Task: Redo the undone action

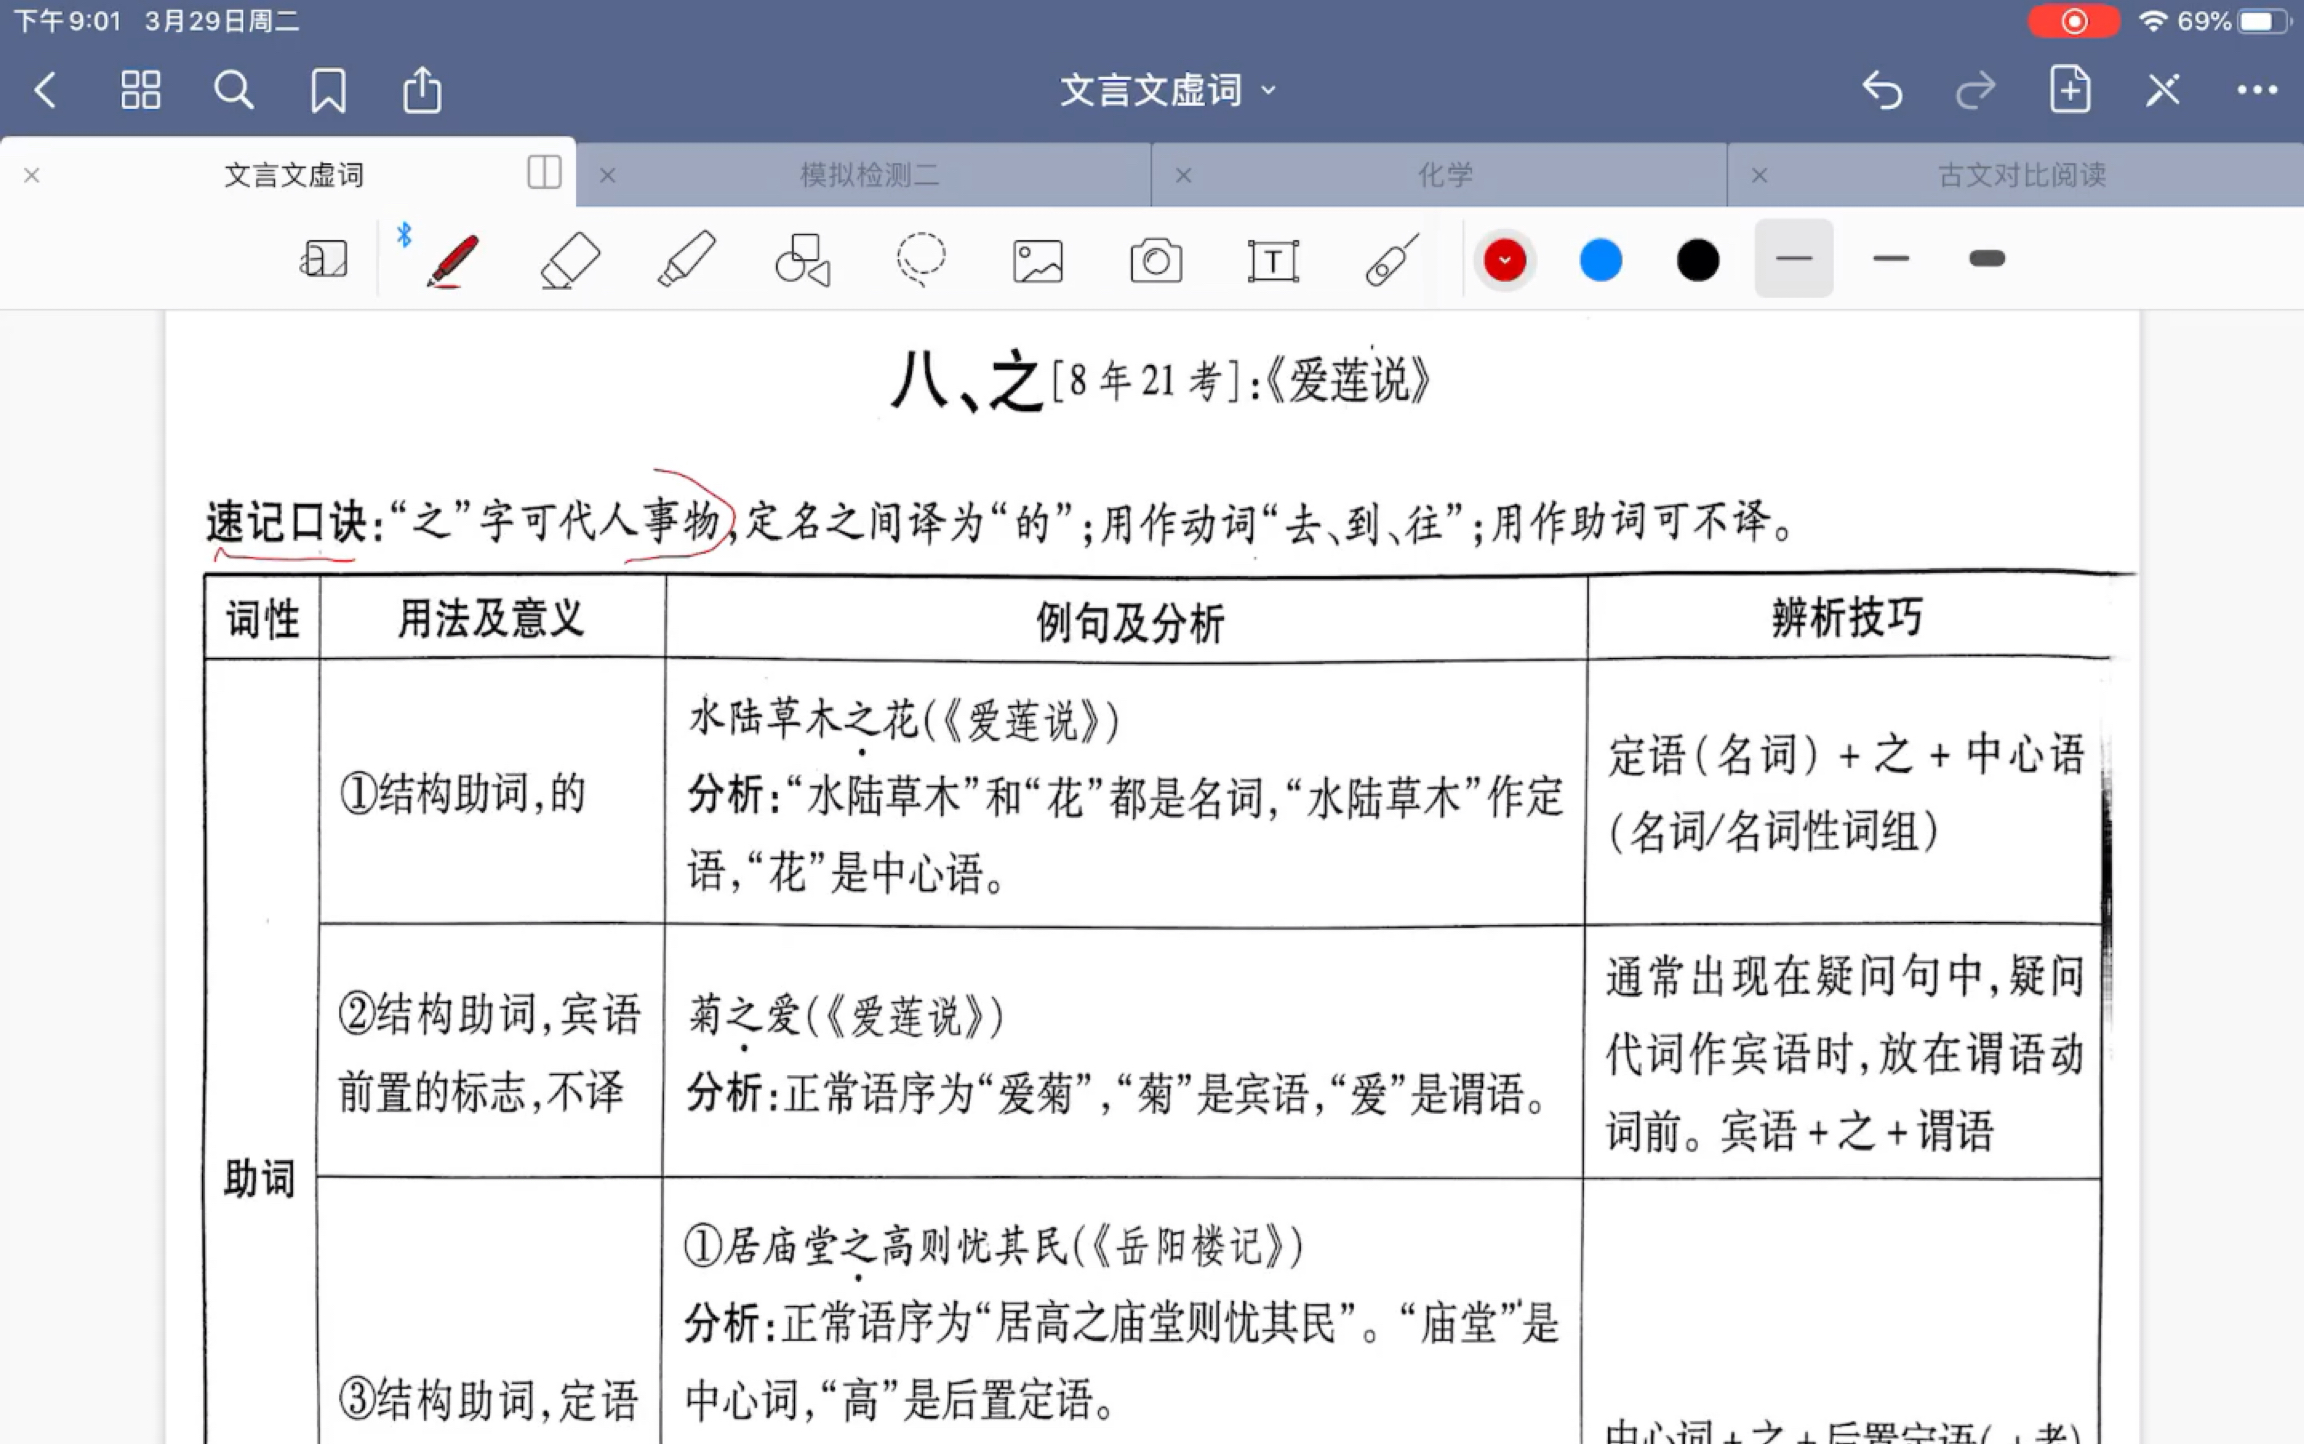Action: coord(1975,90)
